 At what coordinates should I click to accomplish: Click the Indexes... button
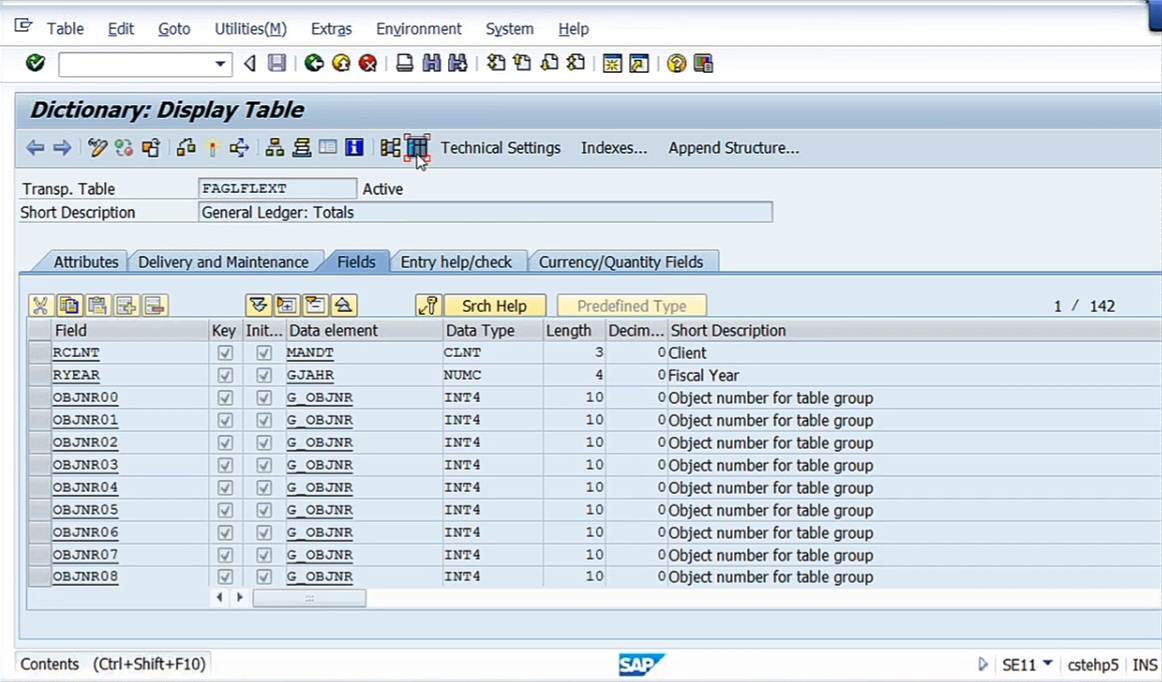tap(614, 148)
